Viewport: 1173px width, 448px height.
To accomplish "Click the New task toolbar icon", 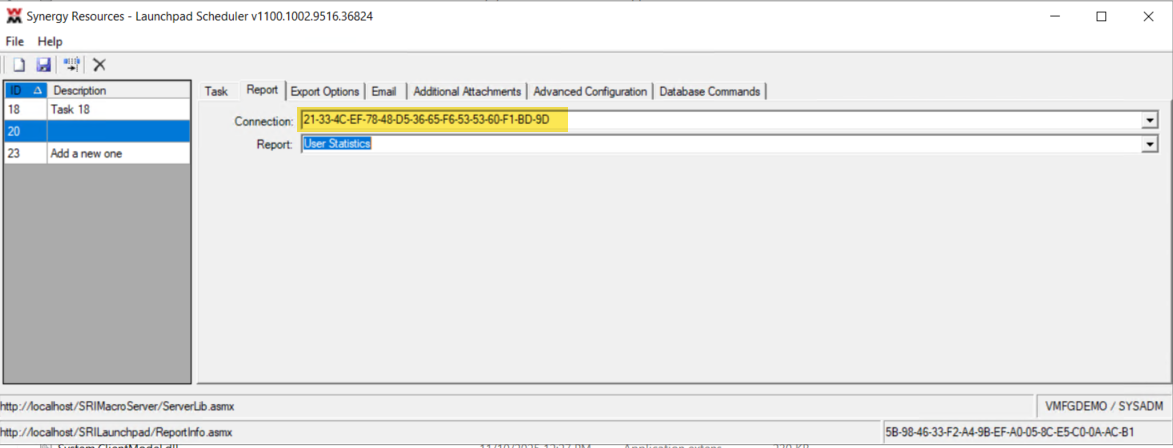I will pos(19,65).
